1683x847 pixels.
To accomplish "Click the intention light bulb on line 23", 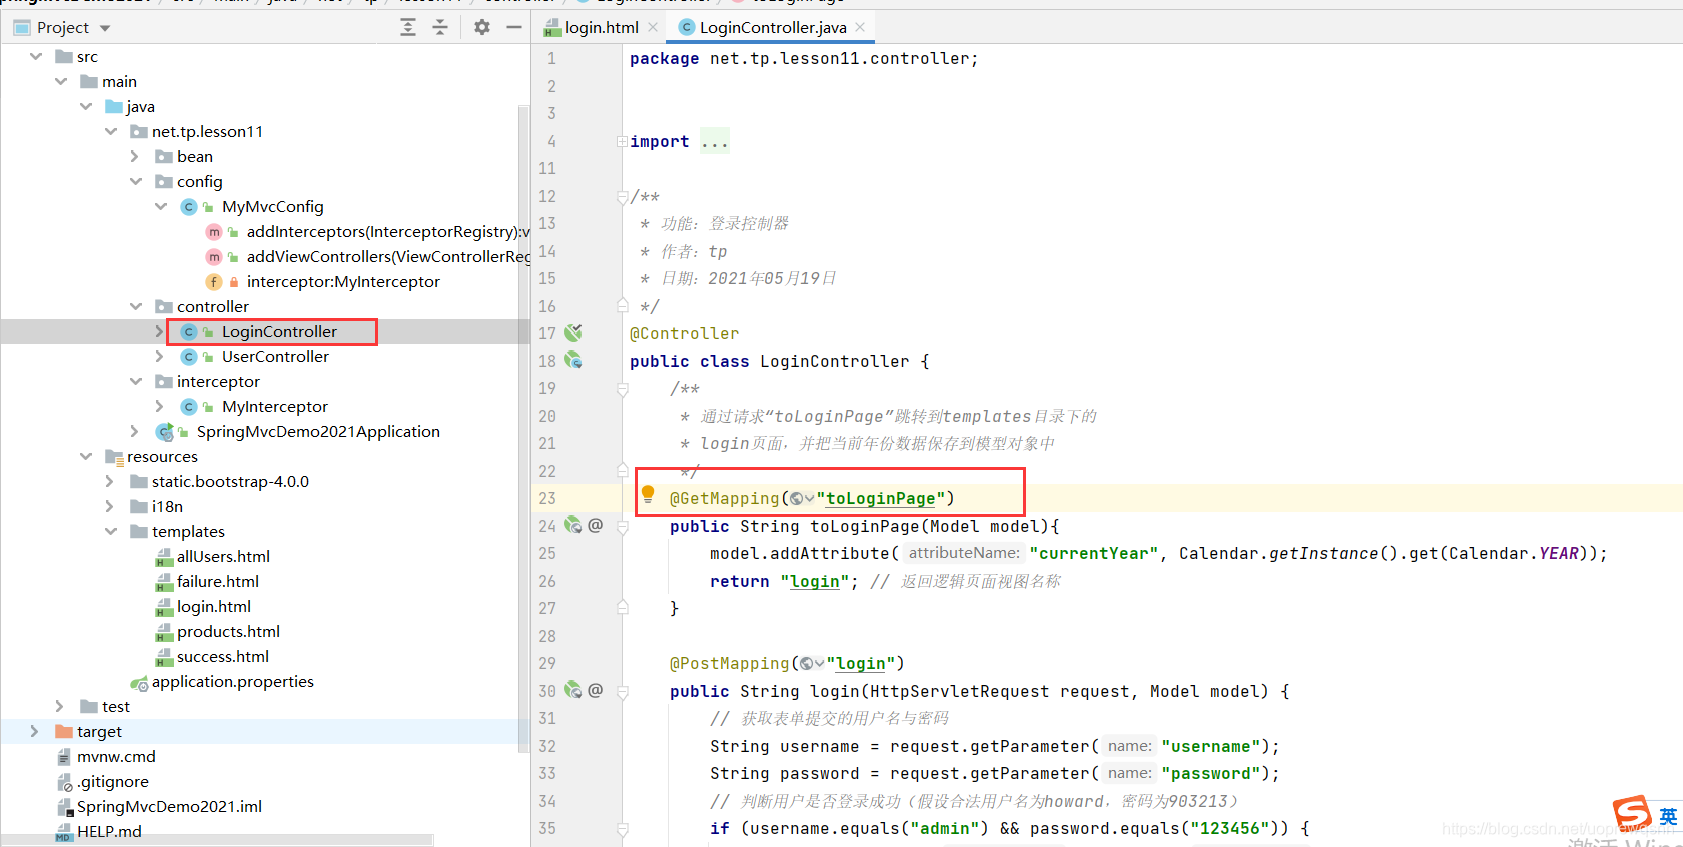I will 648,494.
